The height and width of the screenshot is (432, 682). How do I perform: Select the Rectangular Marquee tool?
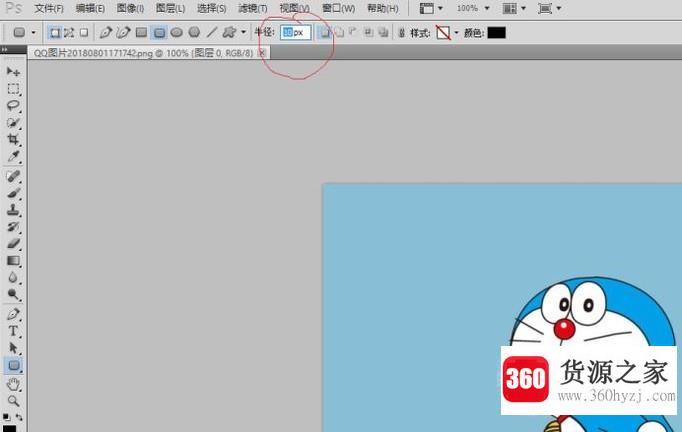tap(13, 89)
